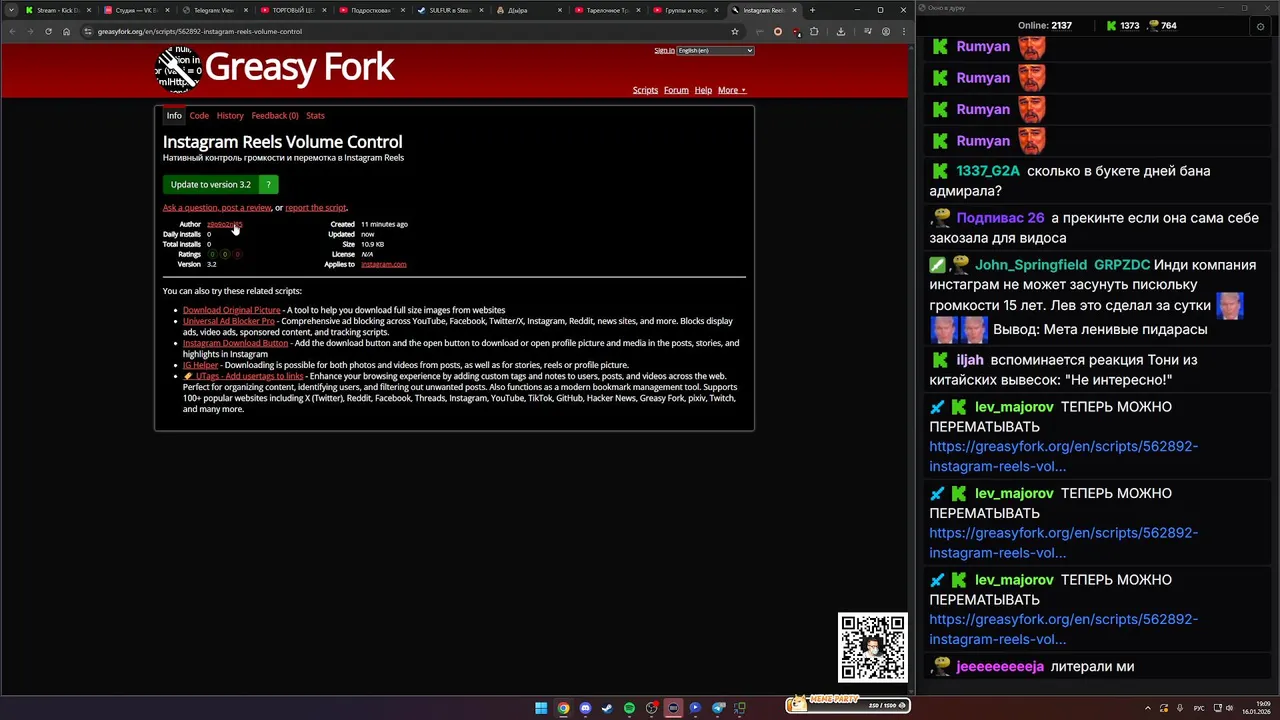The width and height of the screenshot is (1280, 720).
Task: Open Chrome from the taskbar
Action: tap(563, 708)
